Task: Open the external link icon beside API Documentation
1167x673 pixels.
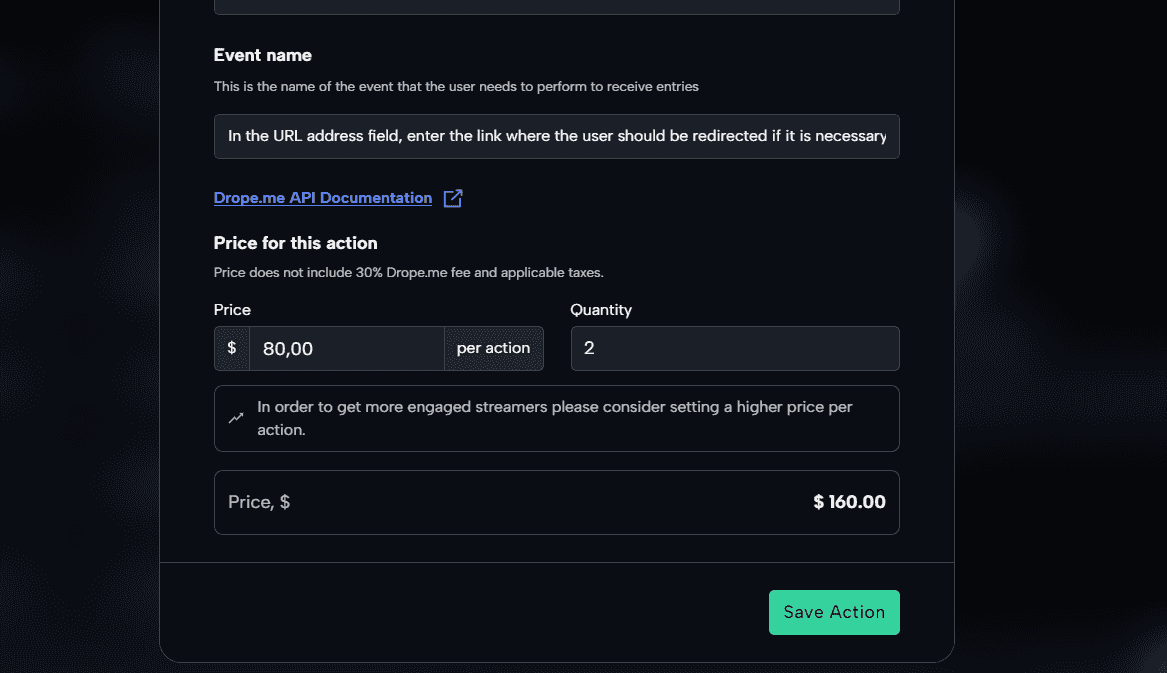Action: pos(453,198)
